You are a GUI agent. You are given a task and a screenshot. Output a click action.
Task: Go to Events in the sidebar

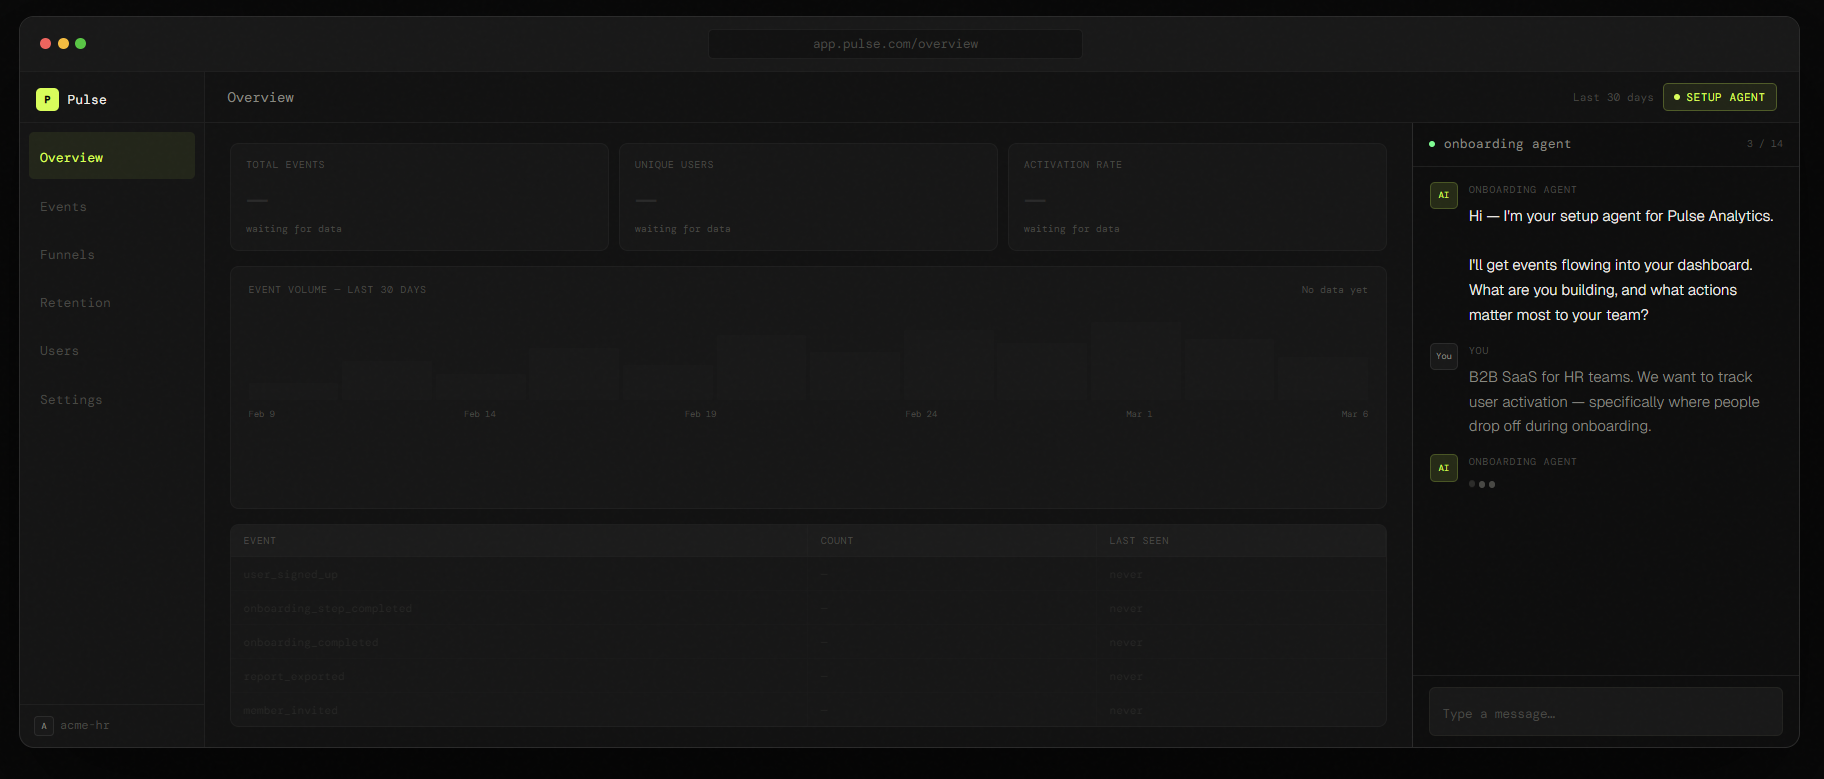point(112,206)
